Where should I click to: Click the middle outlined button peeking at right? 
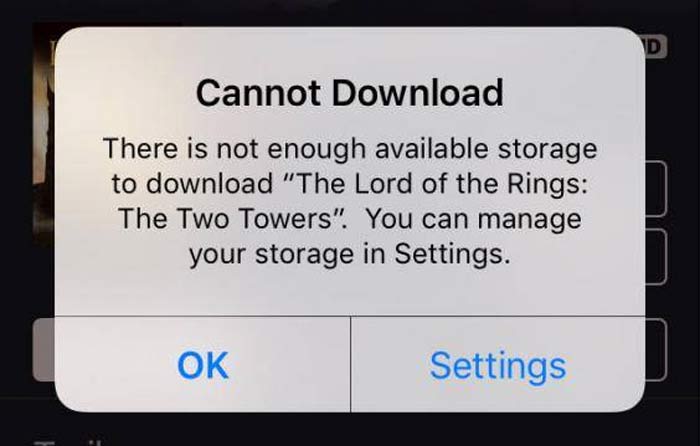(x=656, y=256)
